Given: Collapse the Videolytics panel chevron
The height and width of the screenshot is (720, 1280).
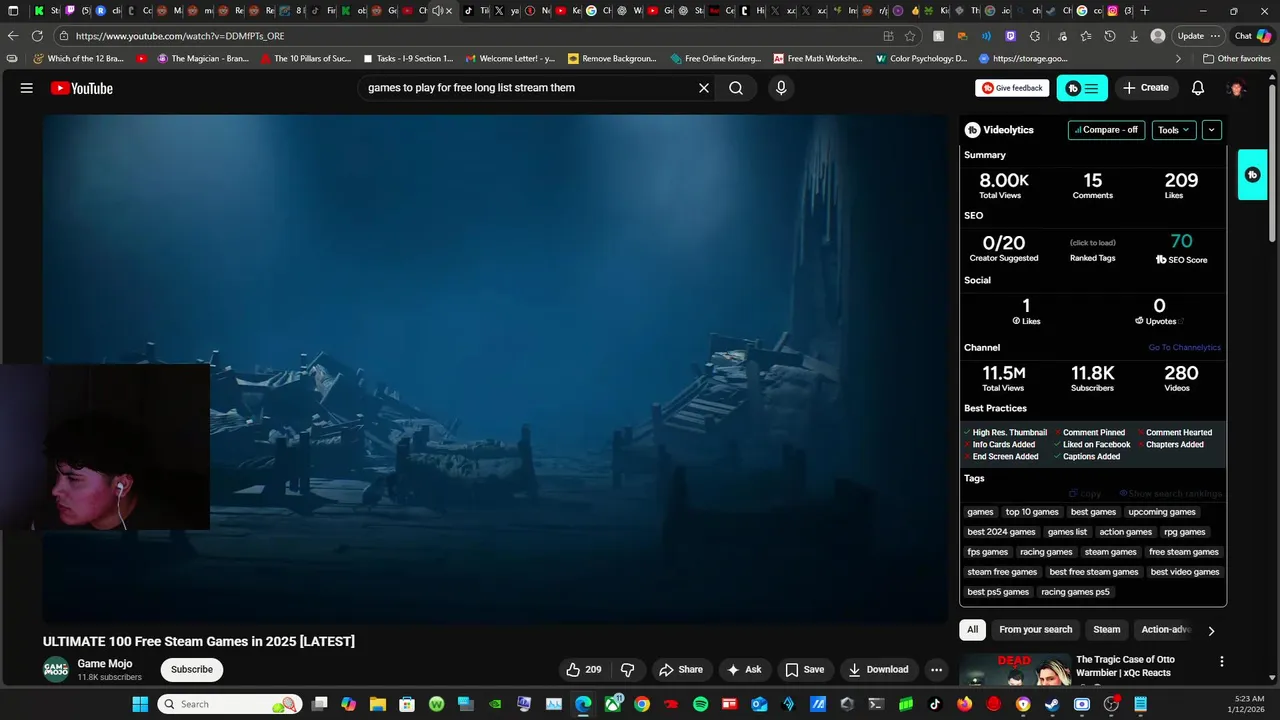Looking at the screenshot, I should point(1211,130).
